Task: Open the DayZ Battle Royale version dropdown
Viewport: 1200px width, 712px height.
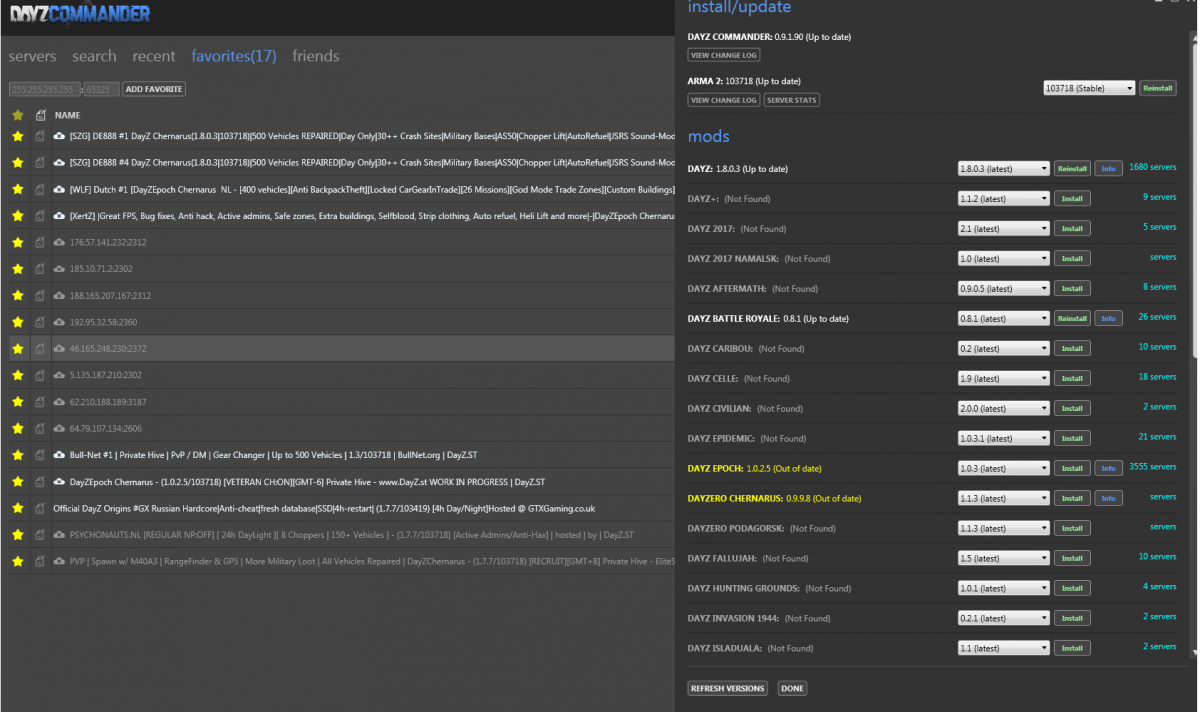Action: (x=1003, y=318)
